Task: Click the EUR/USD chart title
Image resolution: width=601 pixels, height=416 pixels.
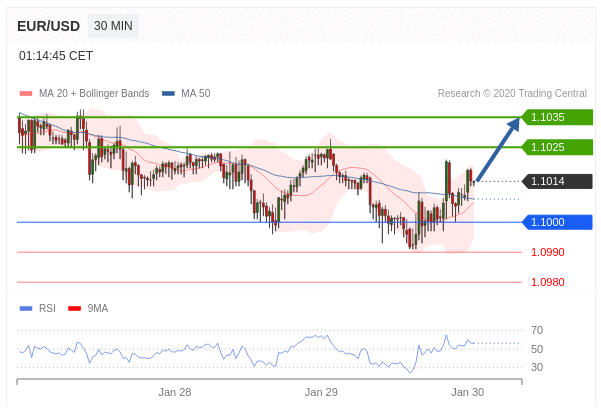Action: [49, 26]
